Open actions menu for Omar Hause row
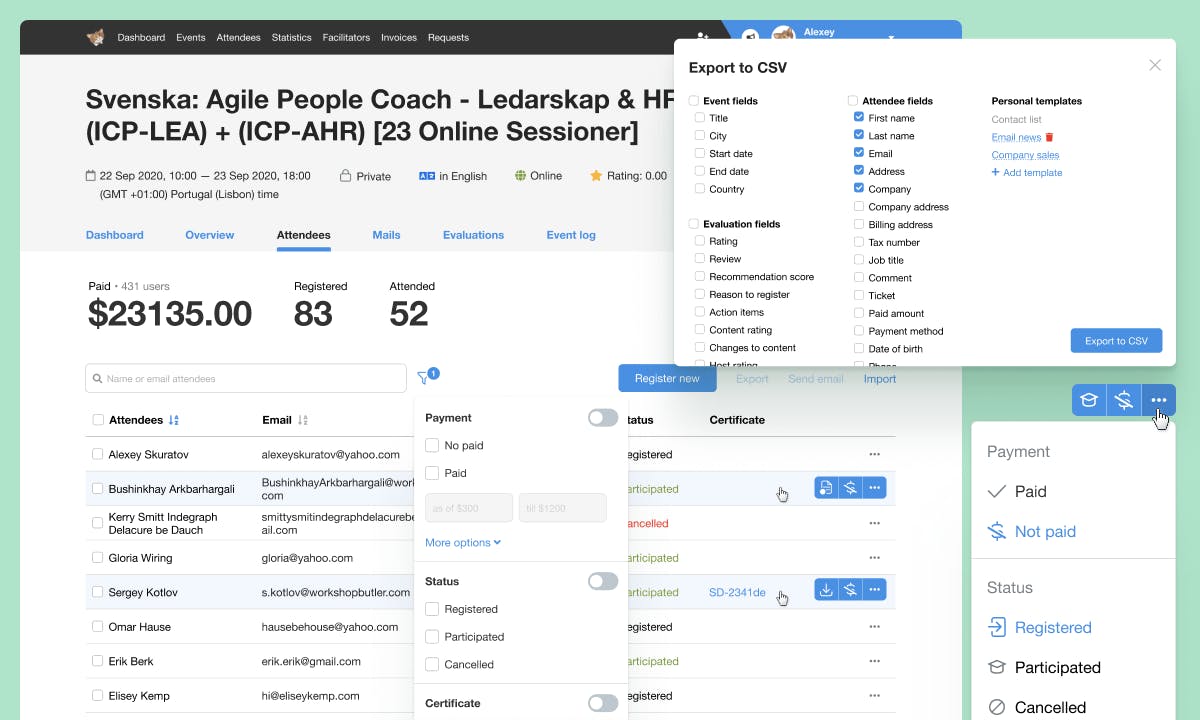 875,627
